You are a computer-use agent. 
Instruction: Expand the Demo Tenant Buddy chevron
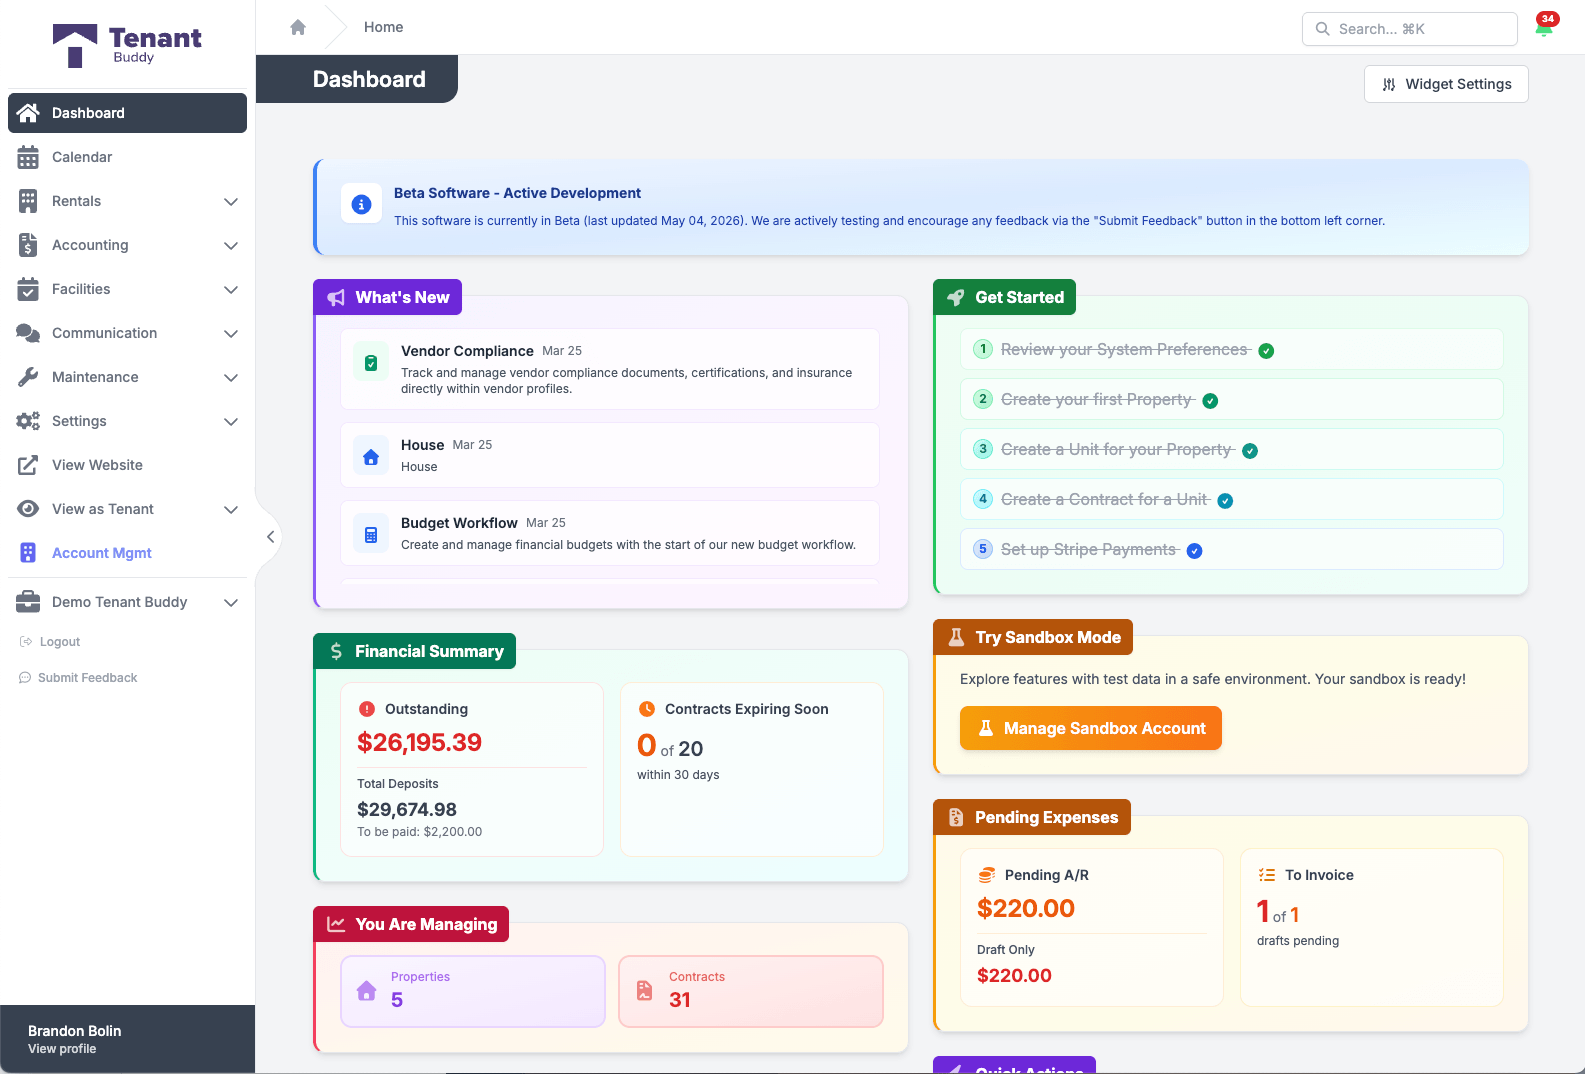[231, 602]
